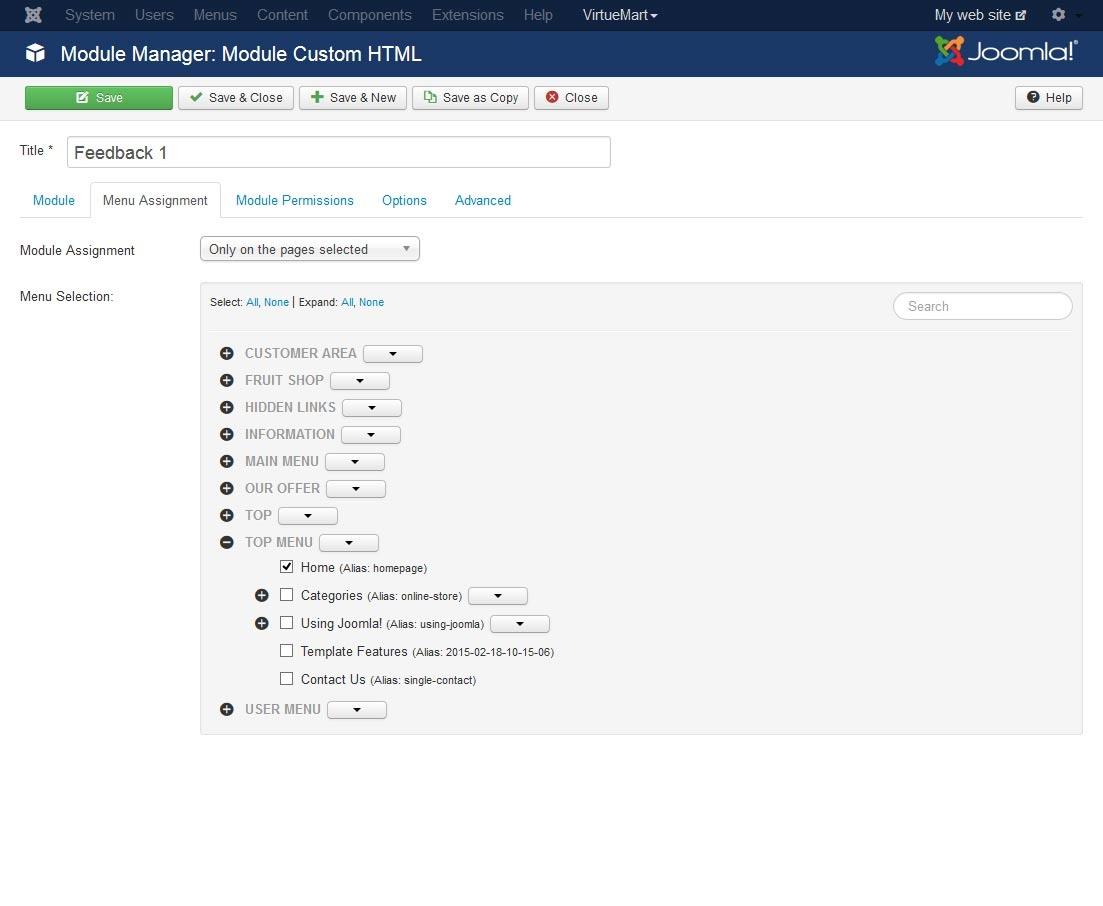Expand Categories submenu plus icon
This screenshot has height=906, width=1103.
262,596
